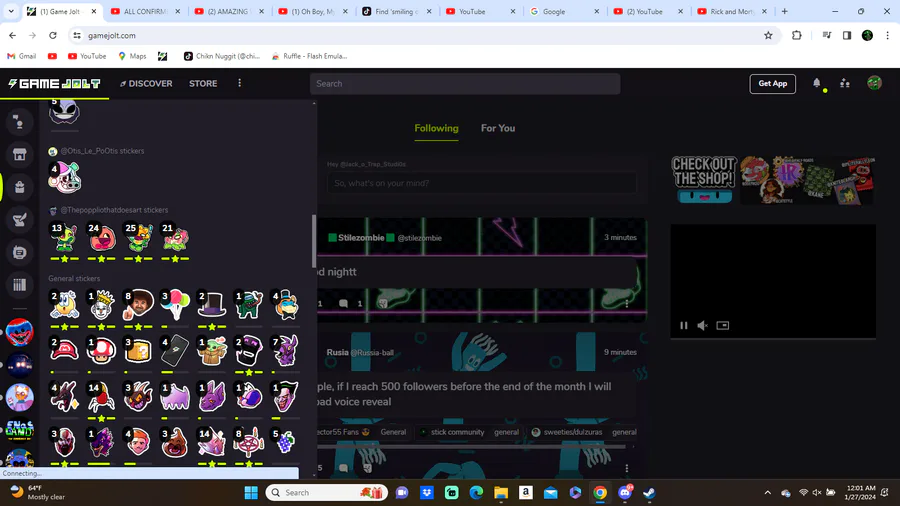Screen dimensions: 900x506
Task: Open the Windows Start menu
Action: (251, 493)
